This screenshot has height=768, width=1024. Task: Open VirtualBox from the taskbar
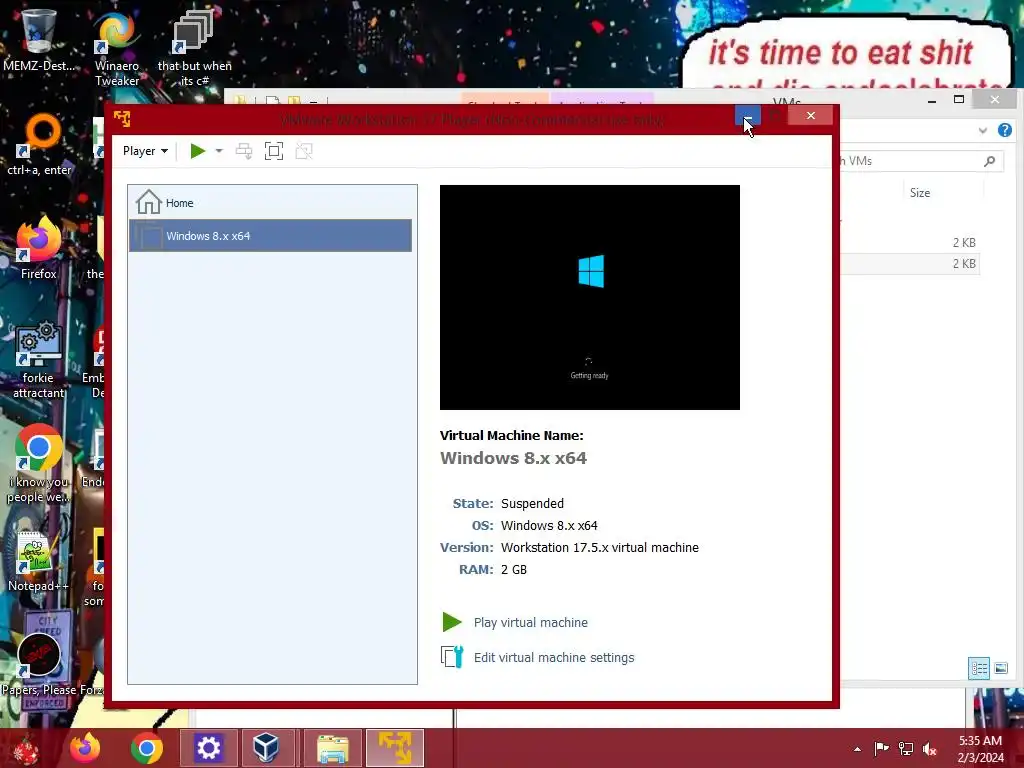(266, 748)
